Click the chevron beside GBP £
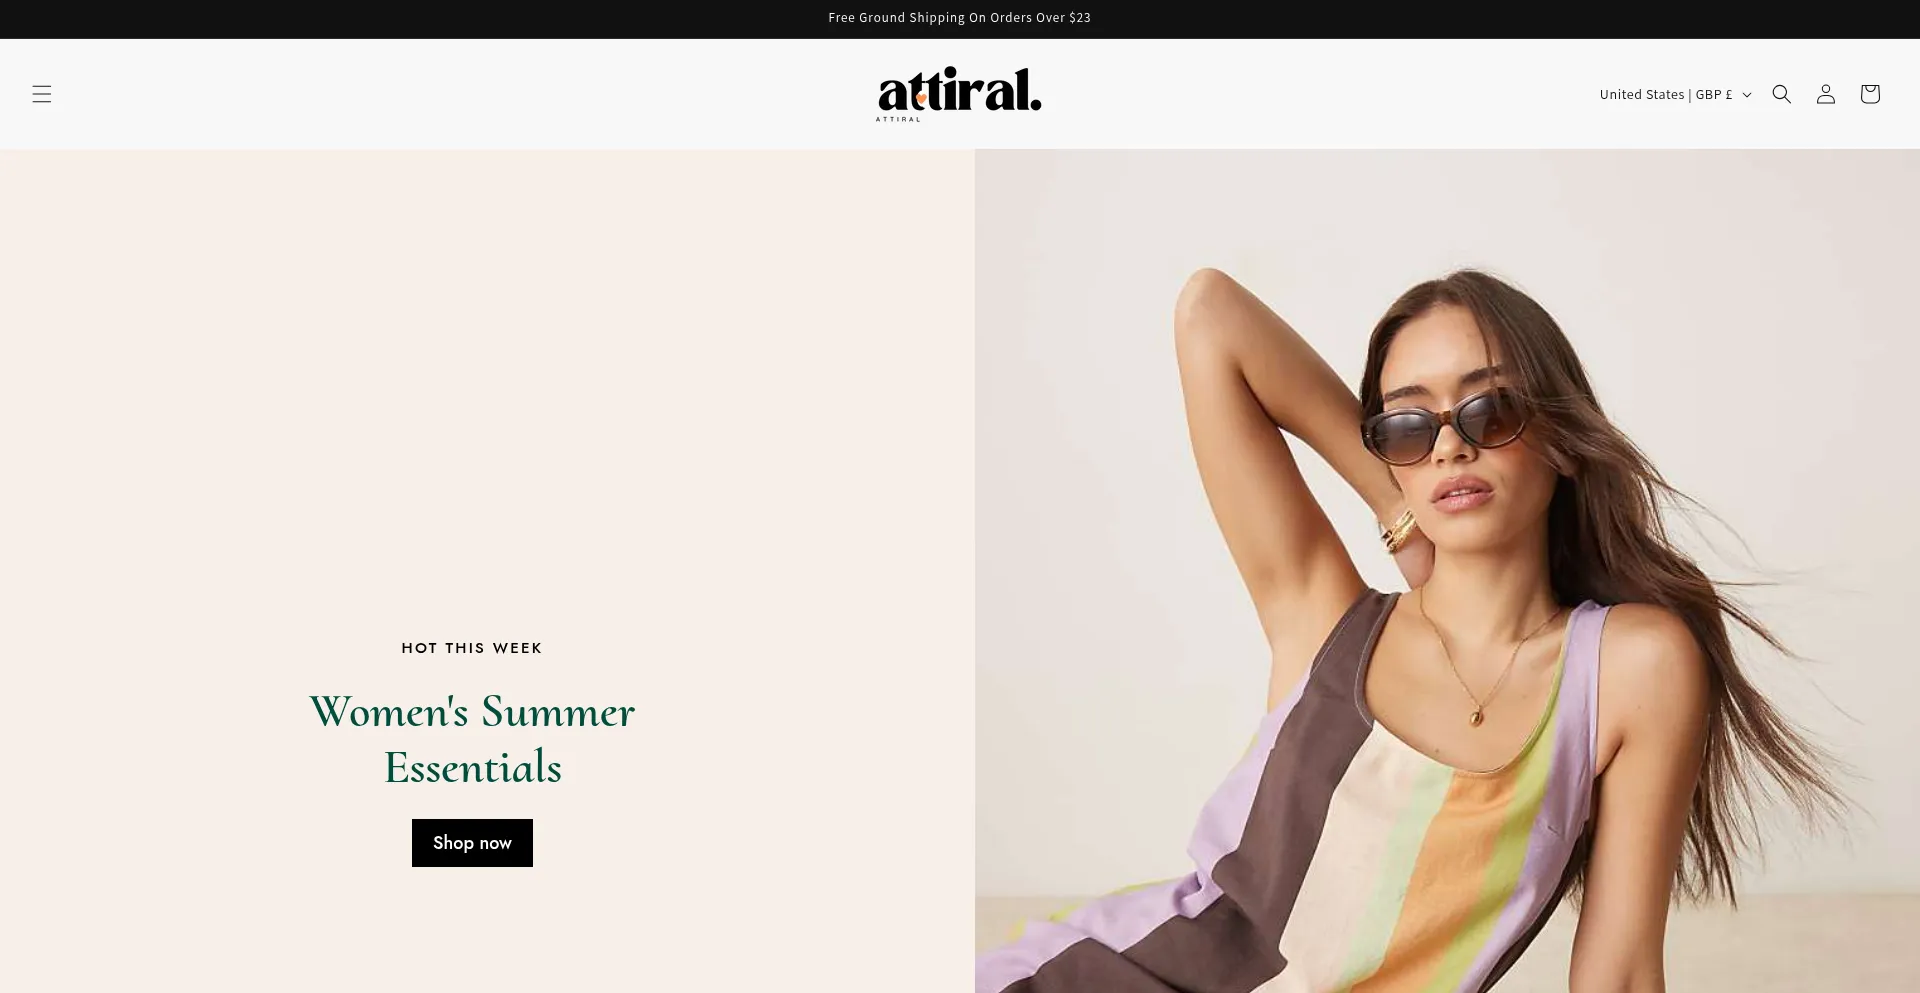This screenshot has height=993, width=1920. [1747, 95]
